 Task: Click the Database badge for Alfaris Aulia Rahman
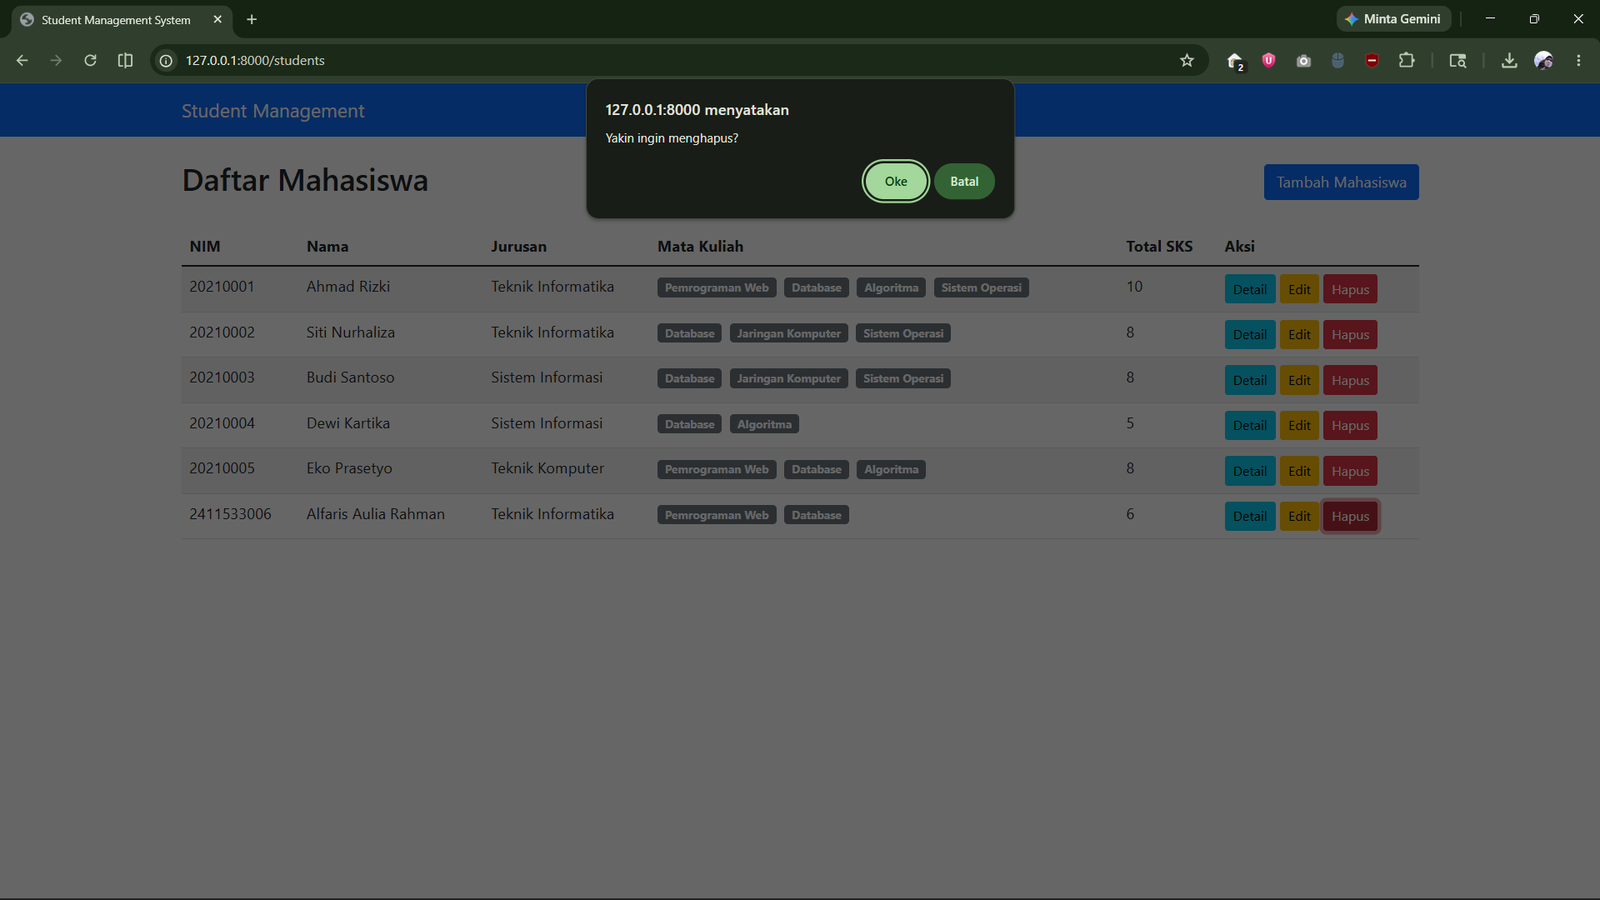[816, 515]
